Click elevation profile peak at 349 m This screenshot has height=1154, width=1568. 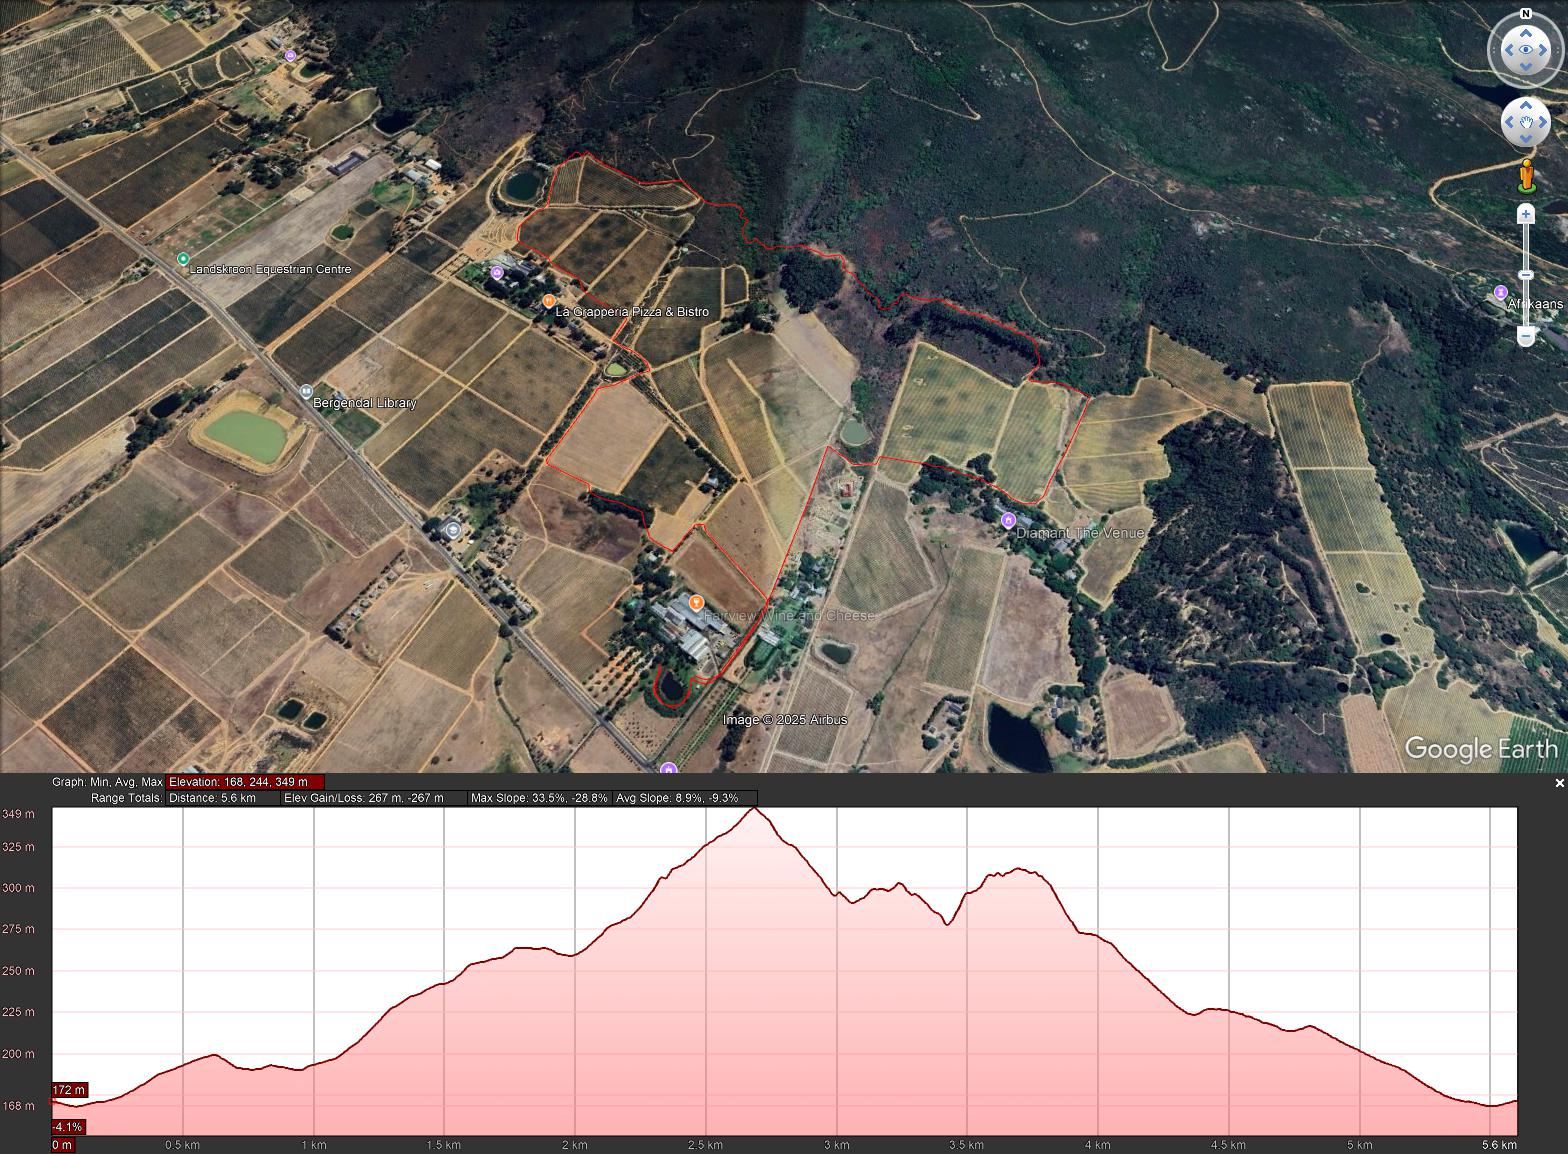(x=755, y=809)
